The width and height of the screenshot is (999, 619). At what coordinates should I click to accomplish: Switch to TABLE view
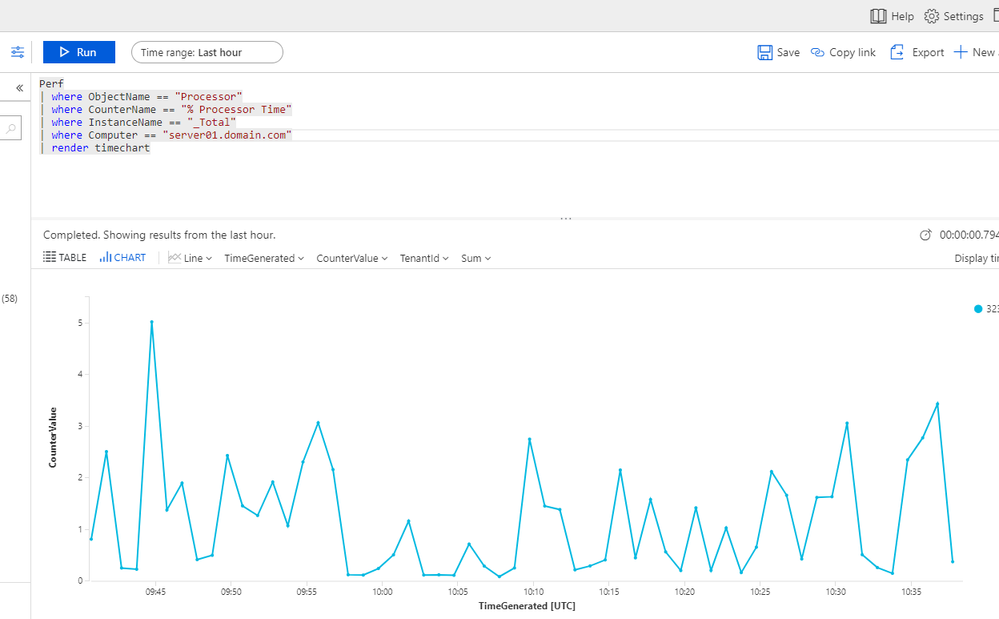click(x=64, y=257)
